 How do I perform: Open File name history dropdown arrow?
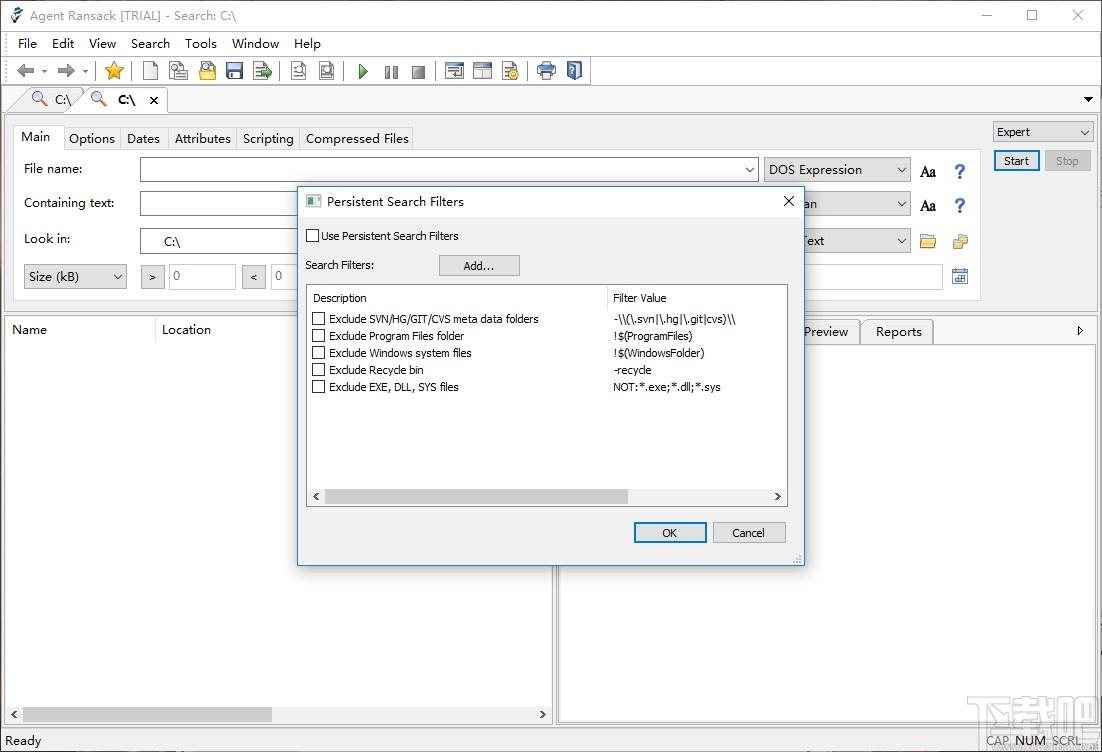coord(749,169)
